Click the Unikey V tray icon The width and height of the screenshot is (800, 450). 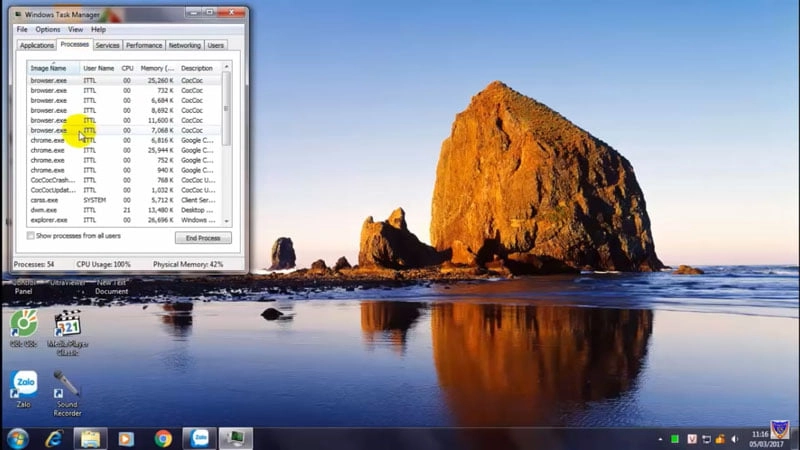[691, 439]
